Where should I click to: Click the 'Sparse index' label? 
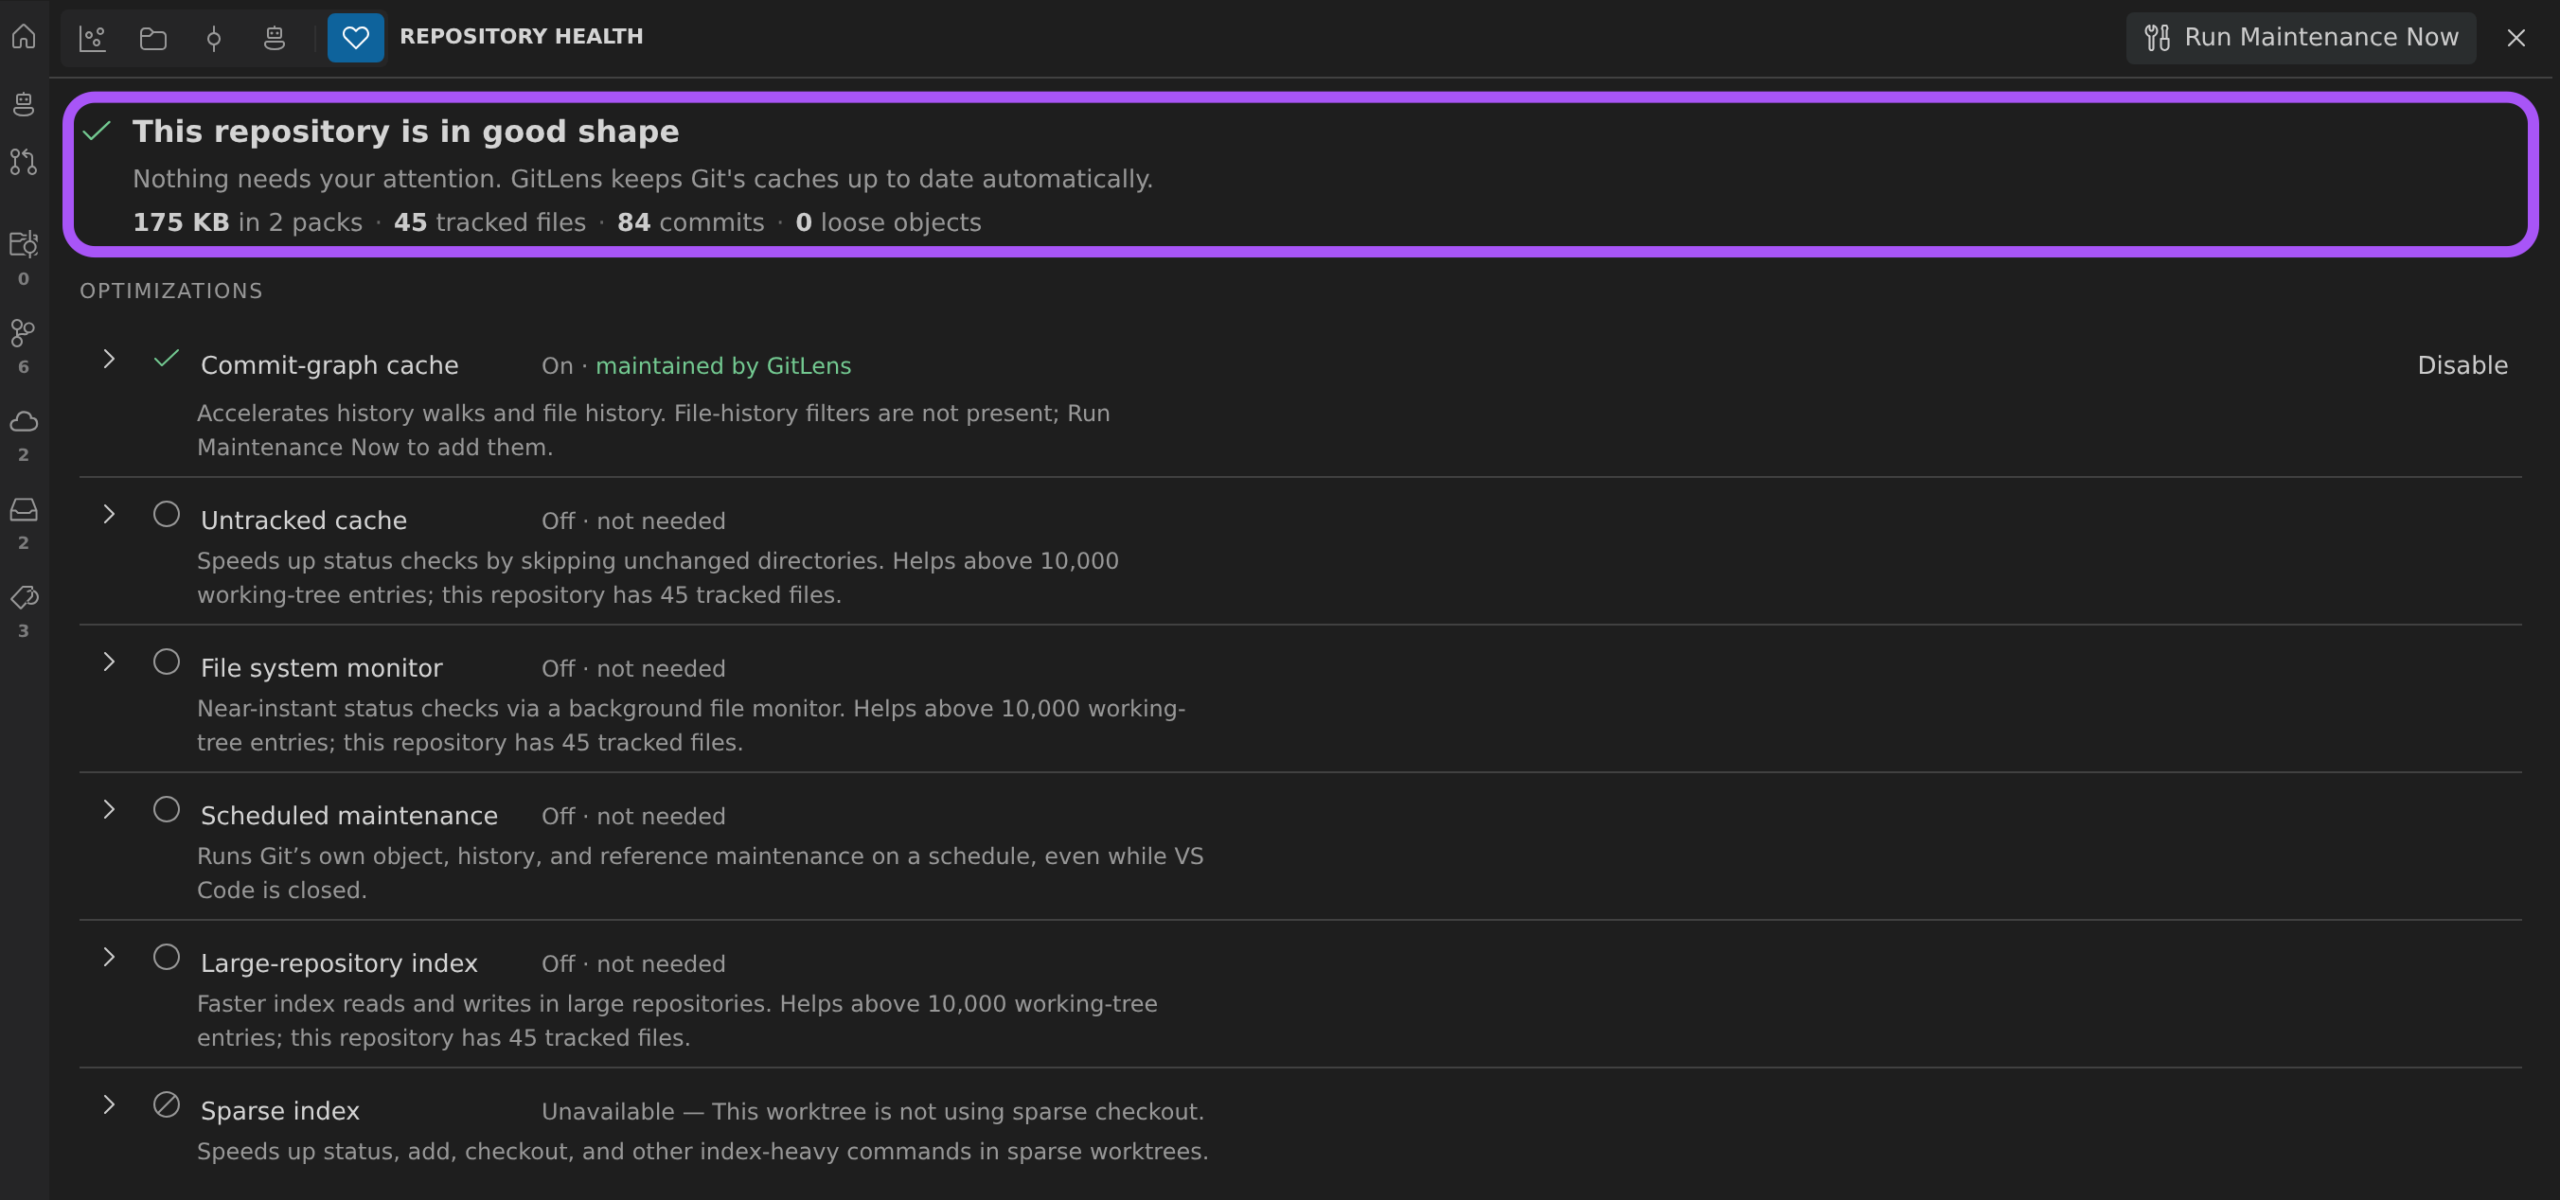[280, 1111]
